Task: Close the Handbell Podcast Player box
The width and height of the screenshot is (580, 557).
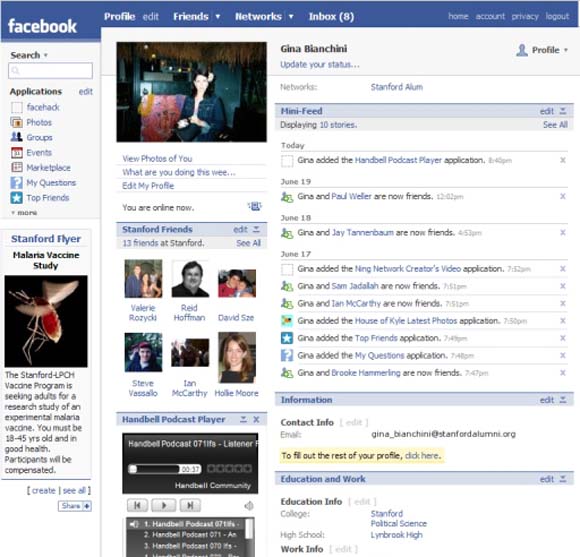Action: click(256, 419)
